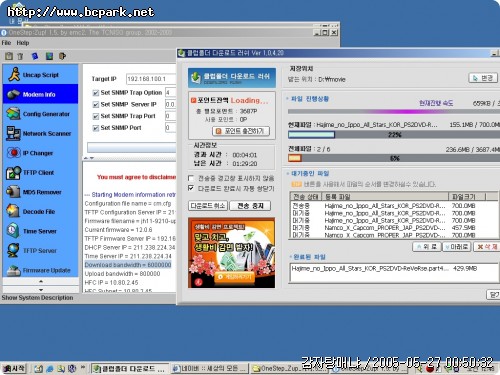Click the orange advertisement banner image
This screenshot has width=500, height=375.
(232, 253)
